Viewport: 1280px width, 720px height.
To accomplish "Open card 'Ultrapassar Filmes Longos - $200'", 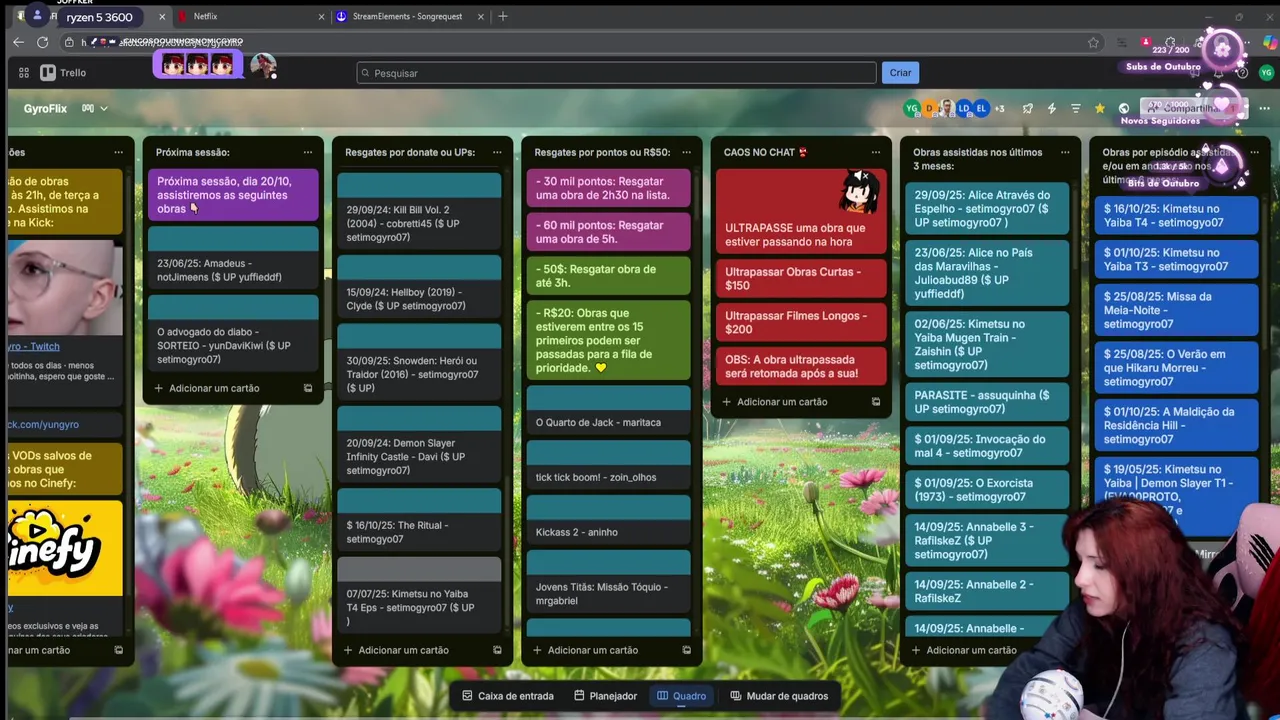I will point(801,323).
